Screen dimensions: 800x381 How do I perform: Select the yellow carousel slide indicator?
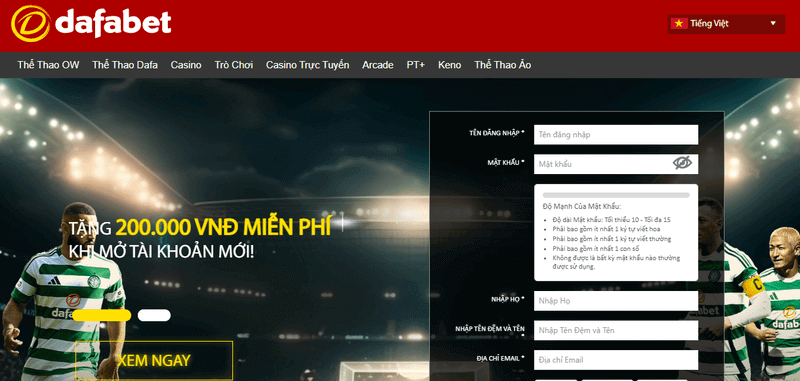click(102, 315)
